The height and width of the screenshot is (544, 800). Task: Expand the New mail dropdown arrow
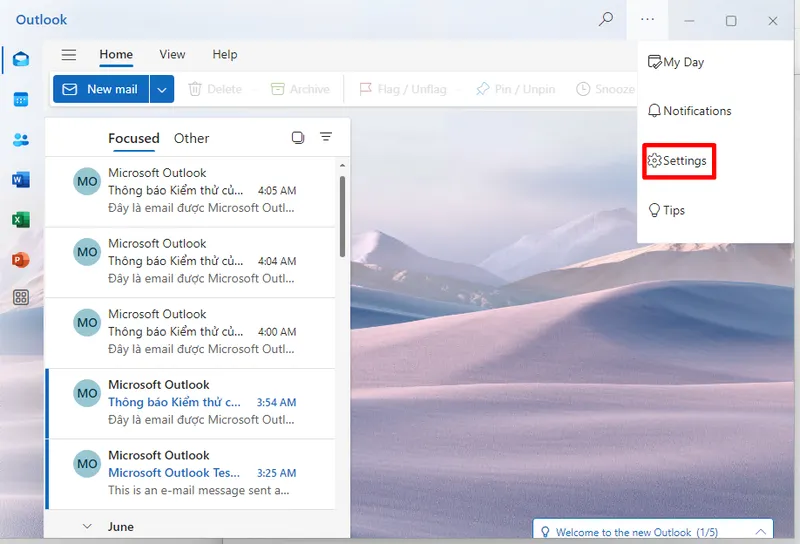[x=162, y=89]
